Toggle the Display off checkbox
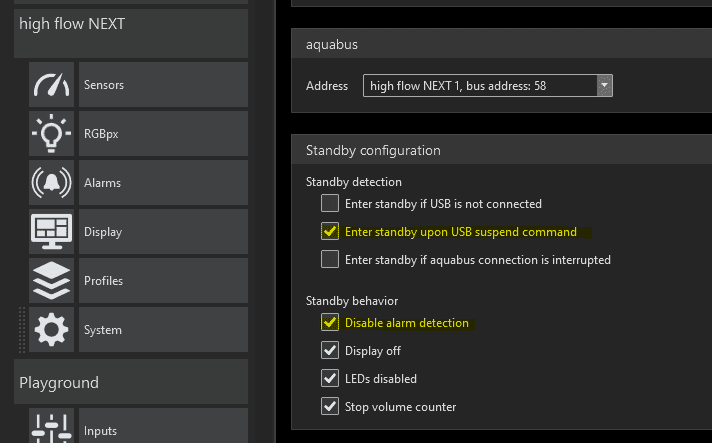 (x=330, y=350)
